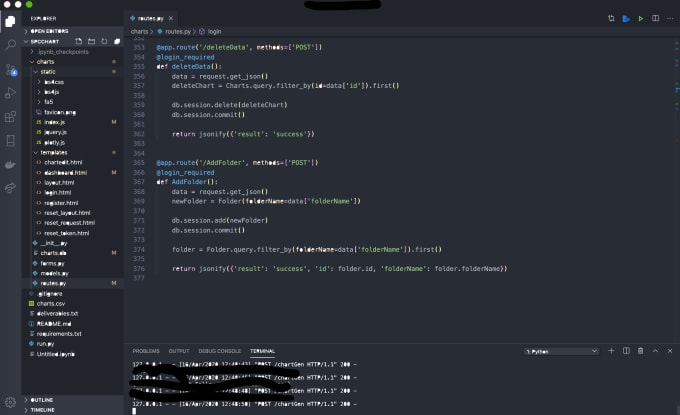Screen dimensions: 680x415
Task: Open the Run and Debug view
Action: click(x=10, y=93)
